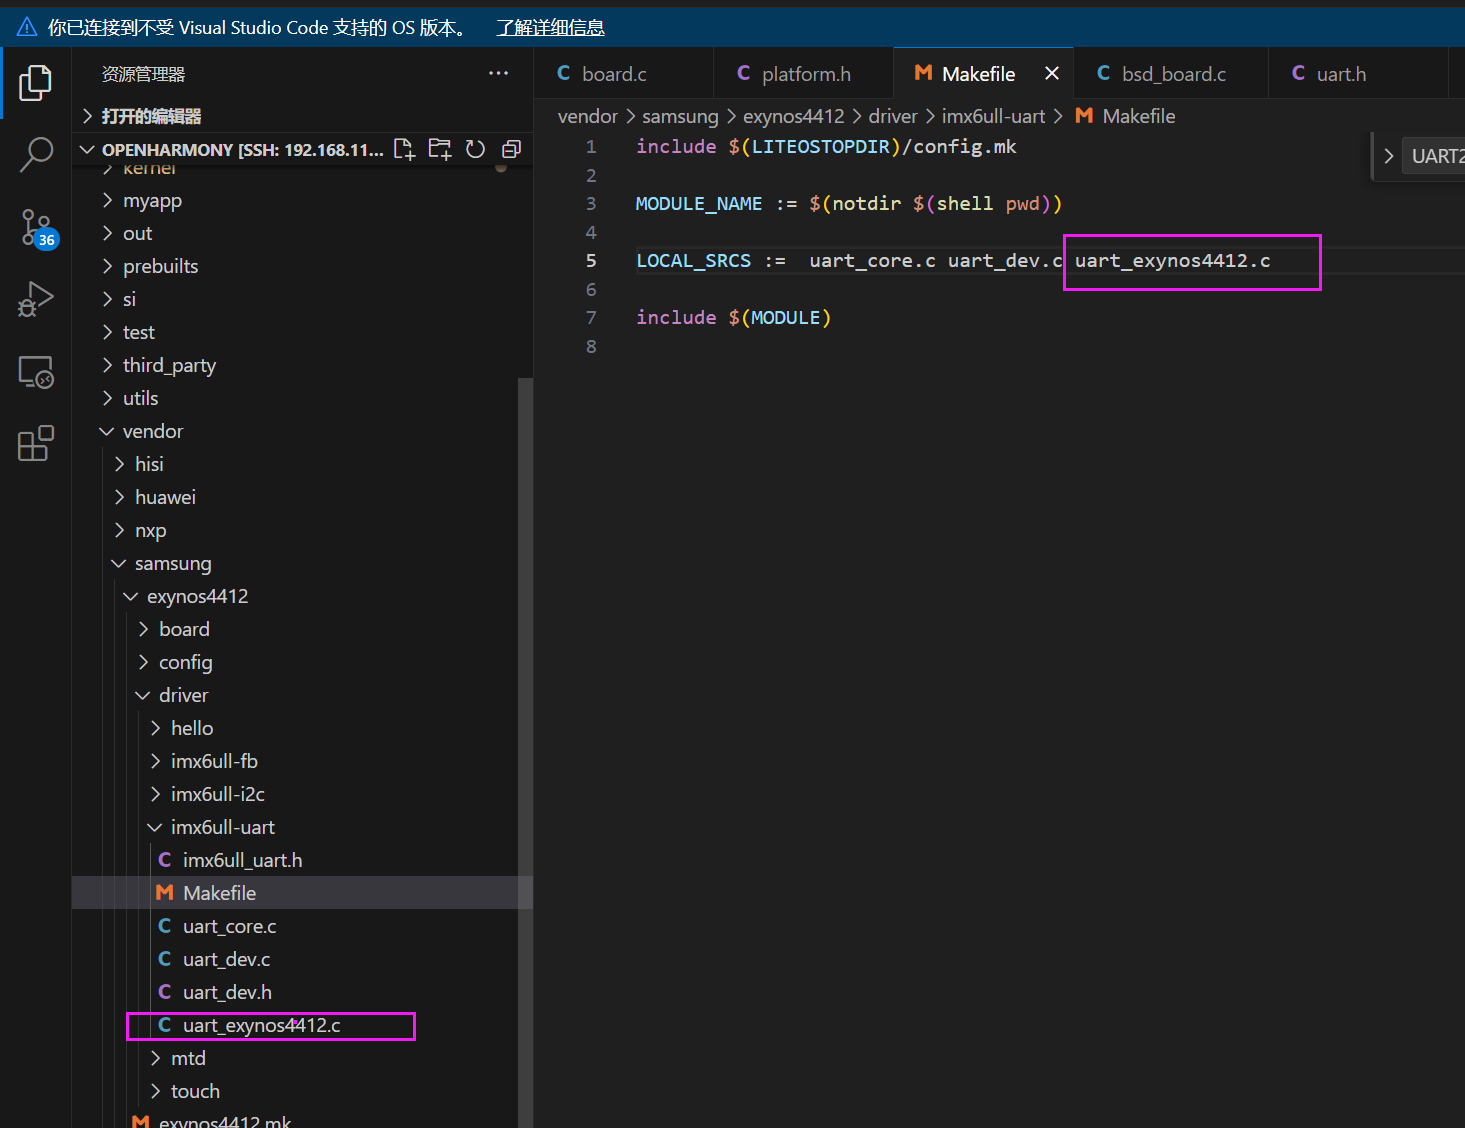Open uart_dev.c file

tap(302, 959)
